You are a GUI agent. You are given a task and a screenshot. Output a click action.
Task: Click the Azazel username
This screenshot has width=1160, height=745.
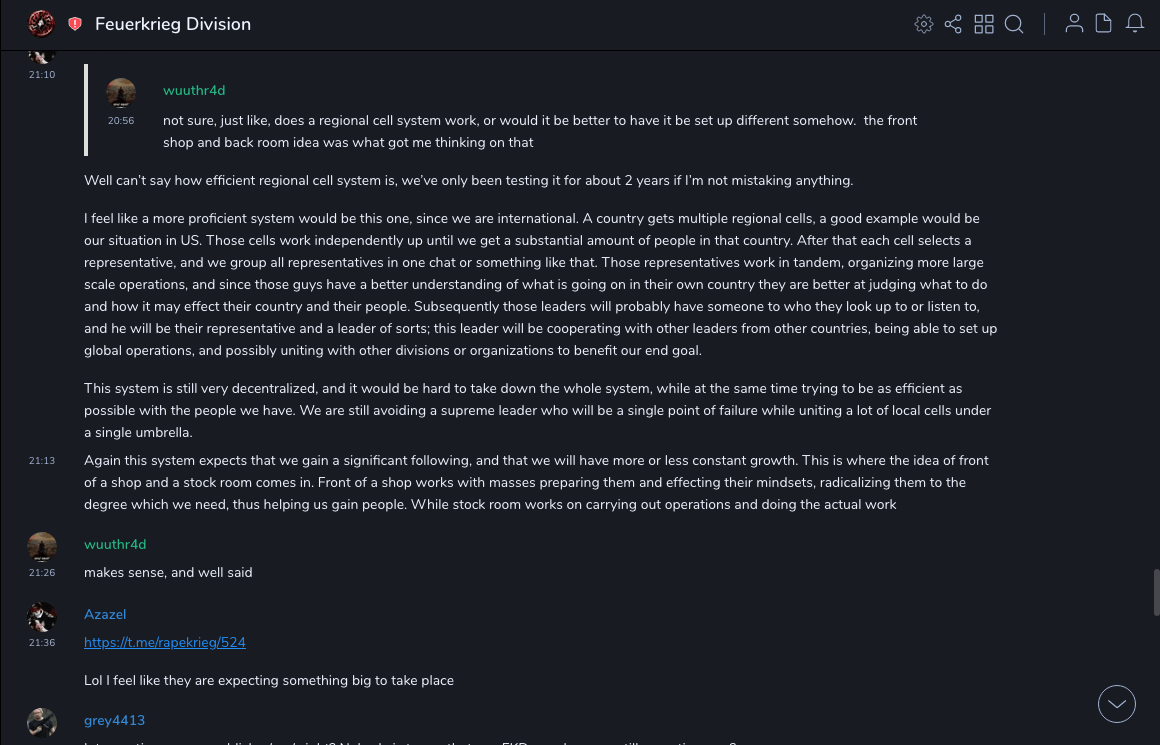105,614
